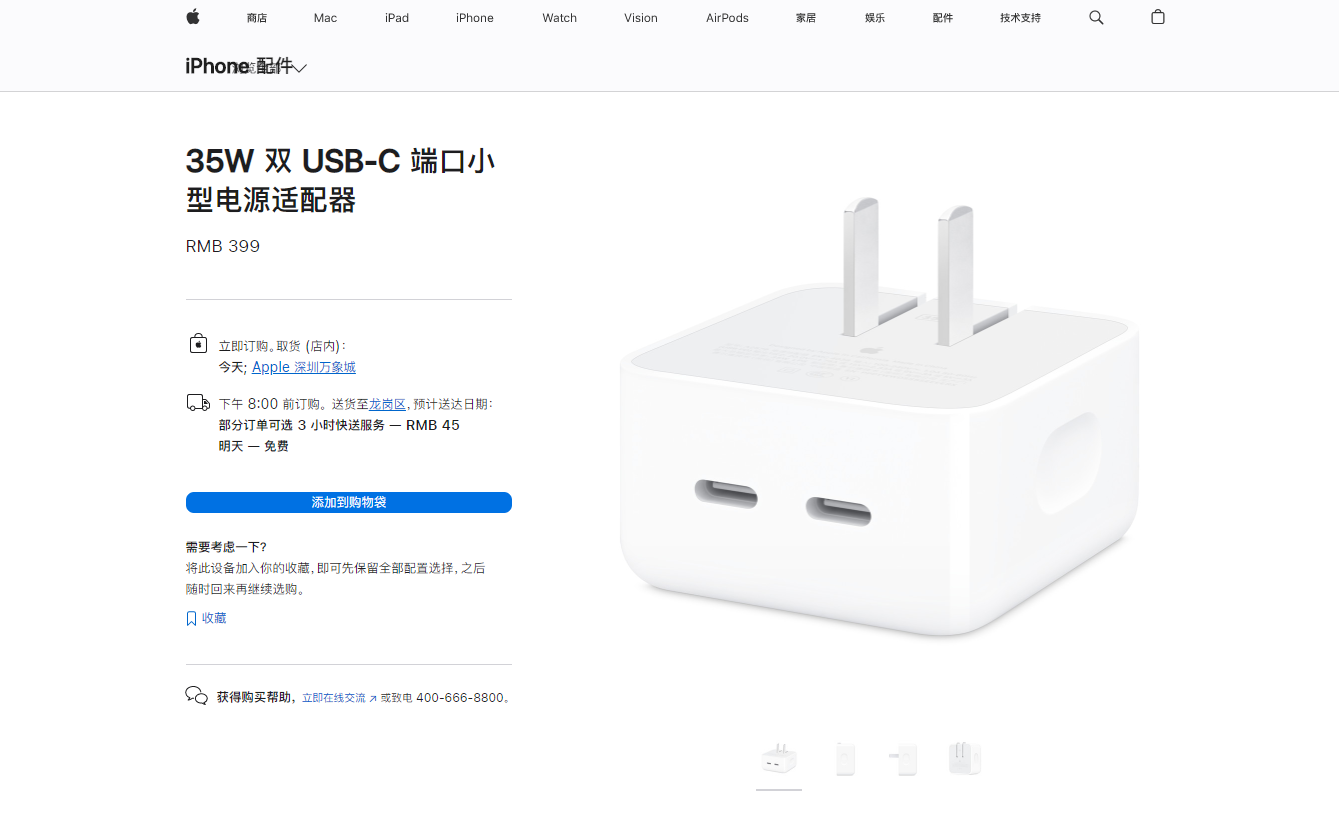Click the Apple logo in the navigation bar
1339x834 pixels.
click(193, 17)
